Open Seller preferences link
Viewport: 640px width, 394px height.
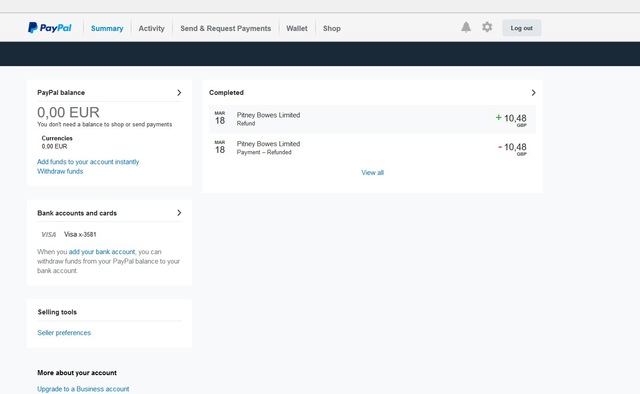tap(64, 333)
